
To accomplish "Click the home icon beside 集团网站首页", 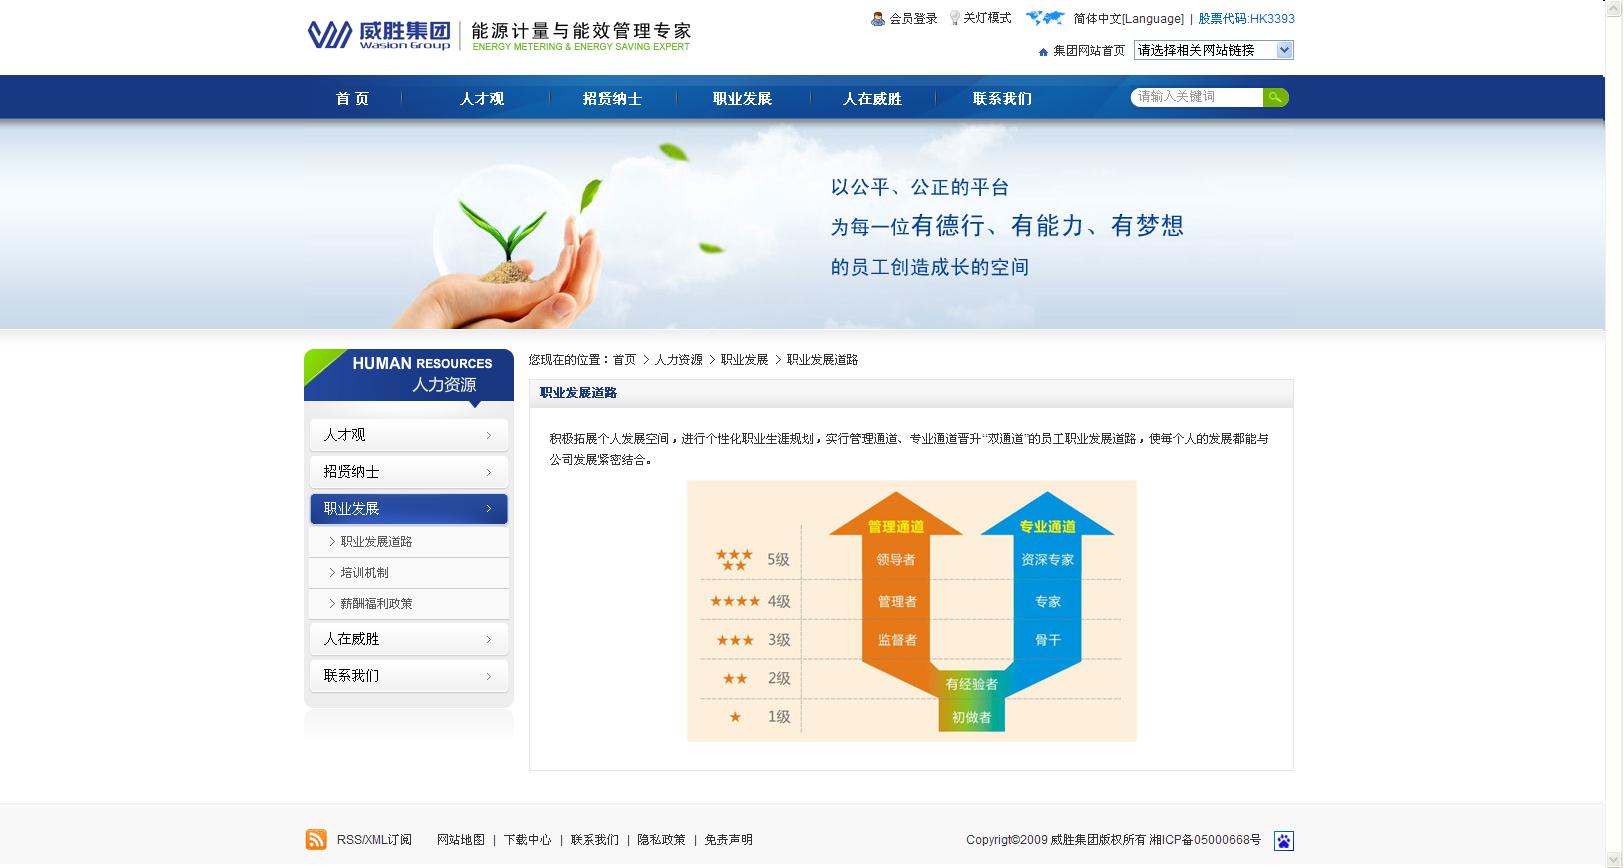I will (1043, 51).
